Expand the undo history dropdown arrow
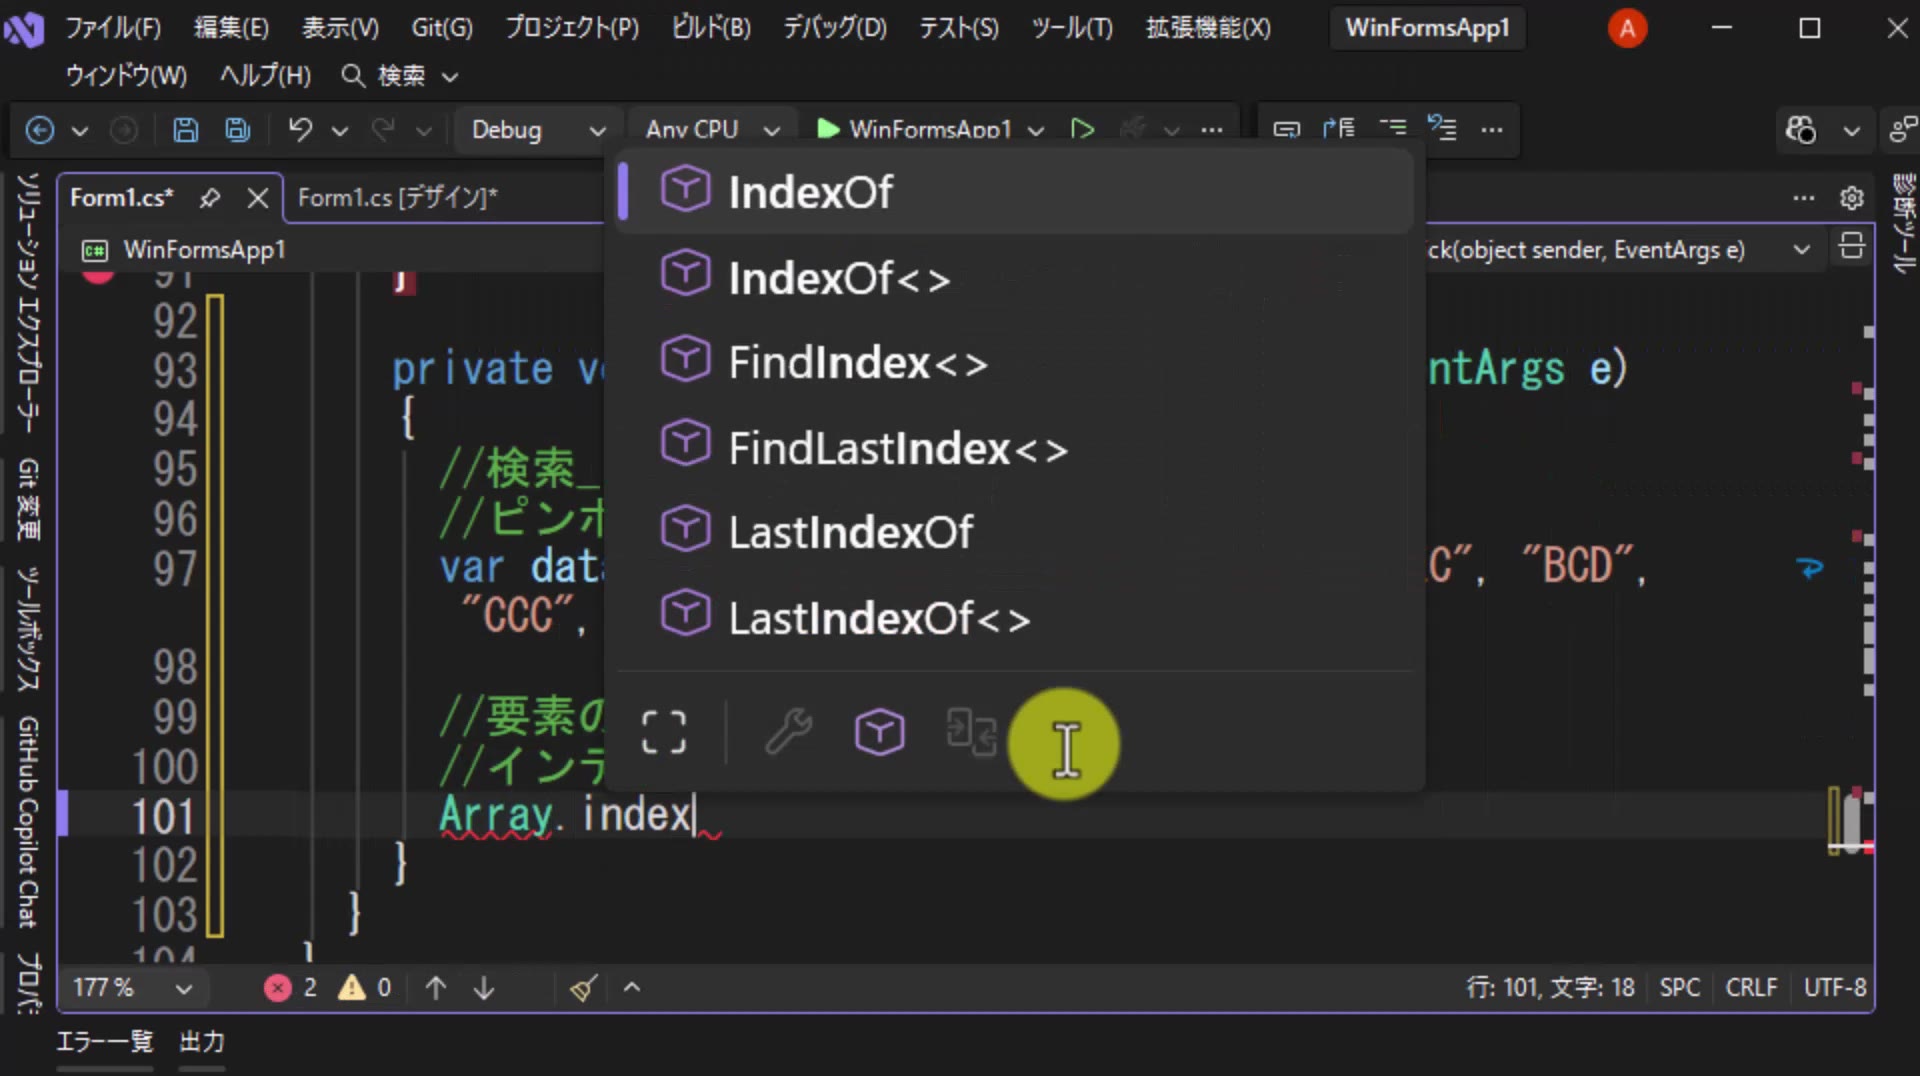1920x1076 pixels. [x=340, y=131]
